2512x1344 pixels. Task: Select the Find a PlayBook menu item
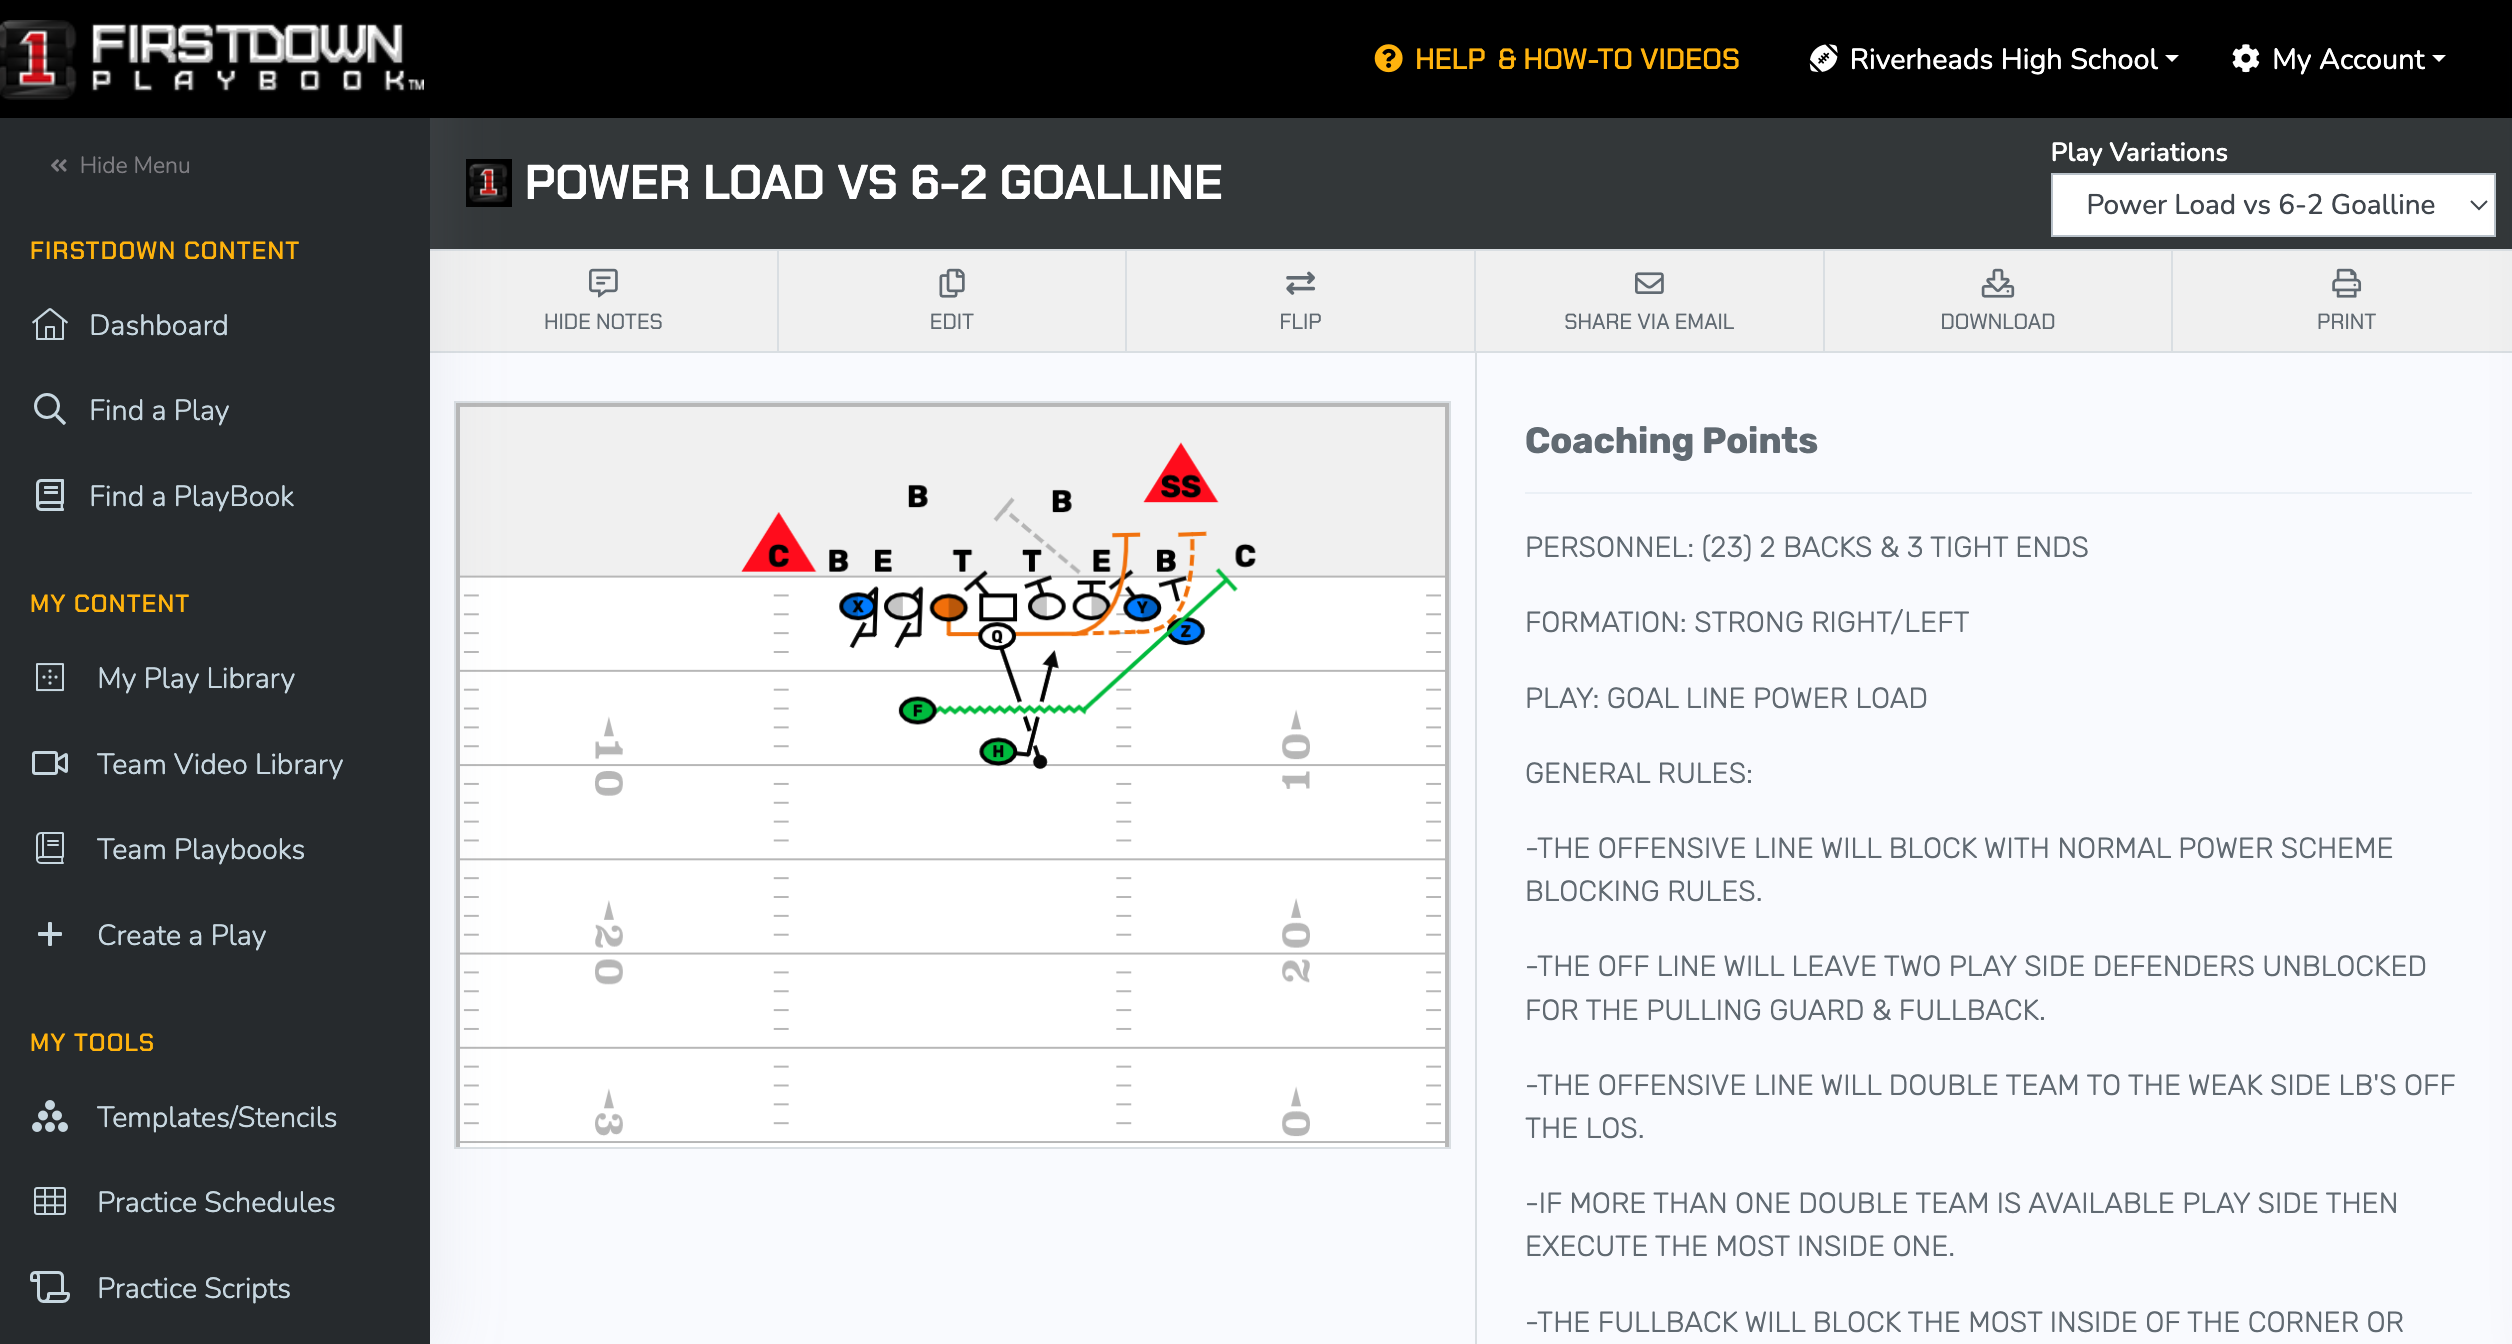tap(191, 497)
